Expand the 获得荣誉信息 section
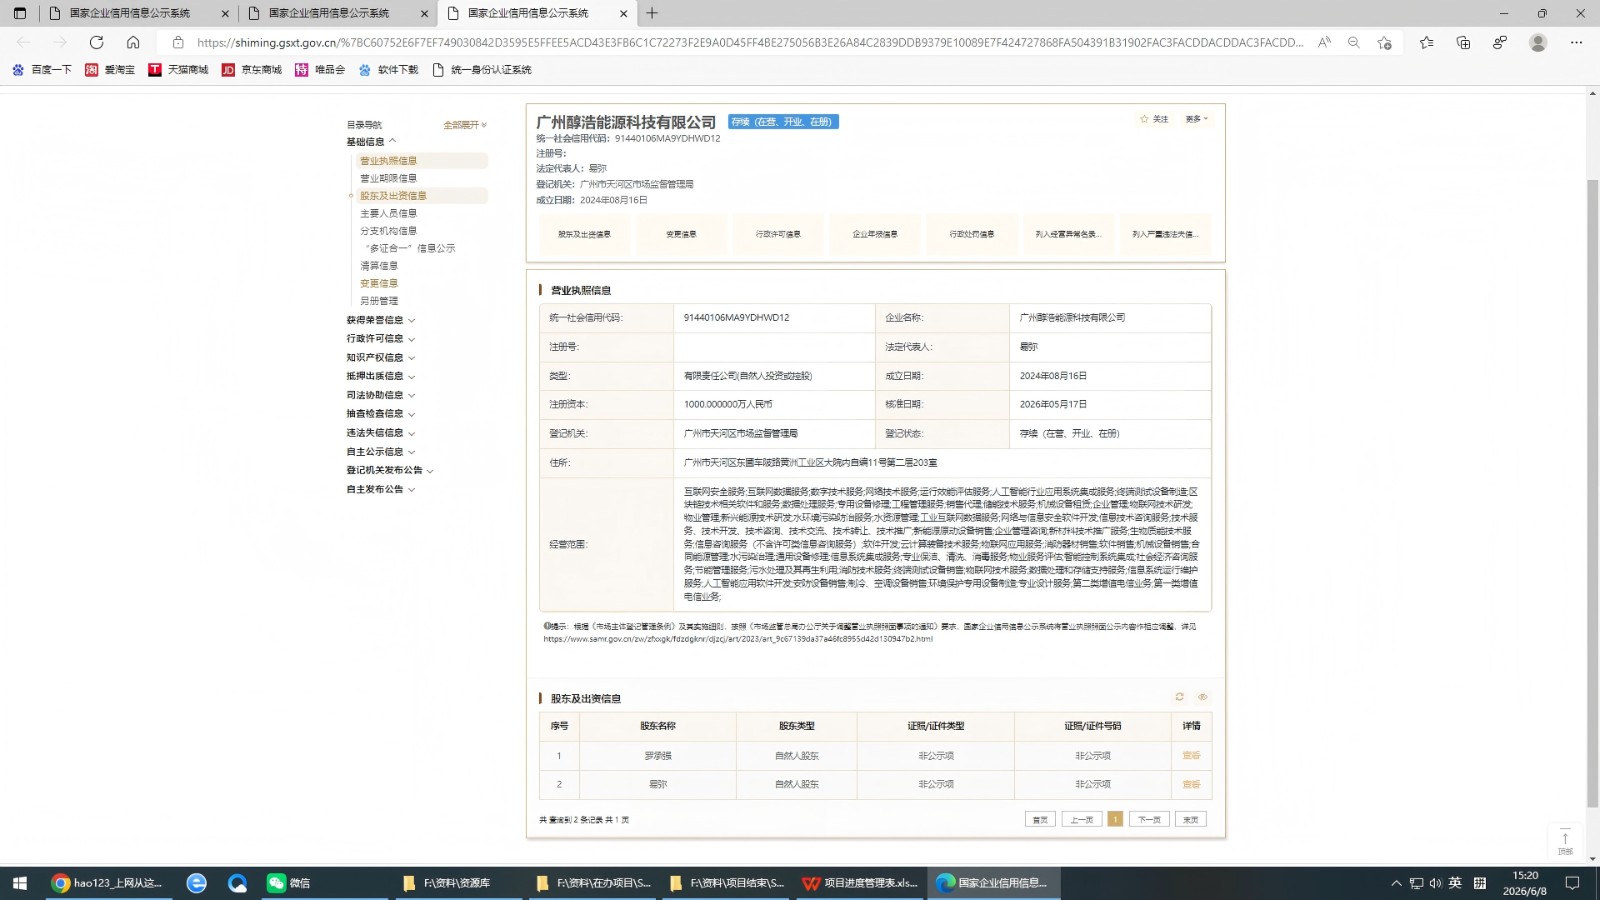This screenshot has height=900, width=1600. pos(381,320)
